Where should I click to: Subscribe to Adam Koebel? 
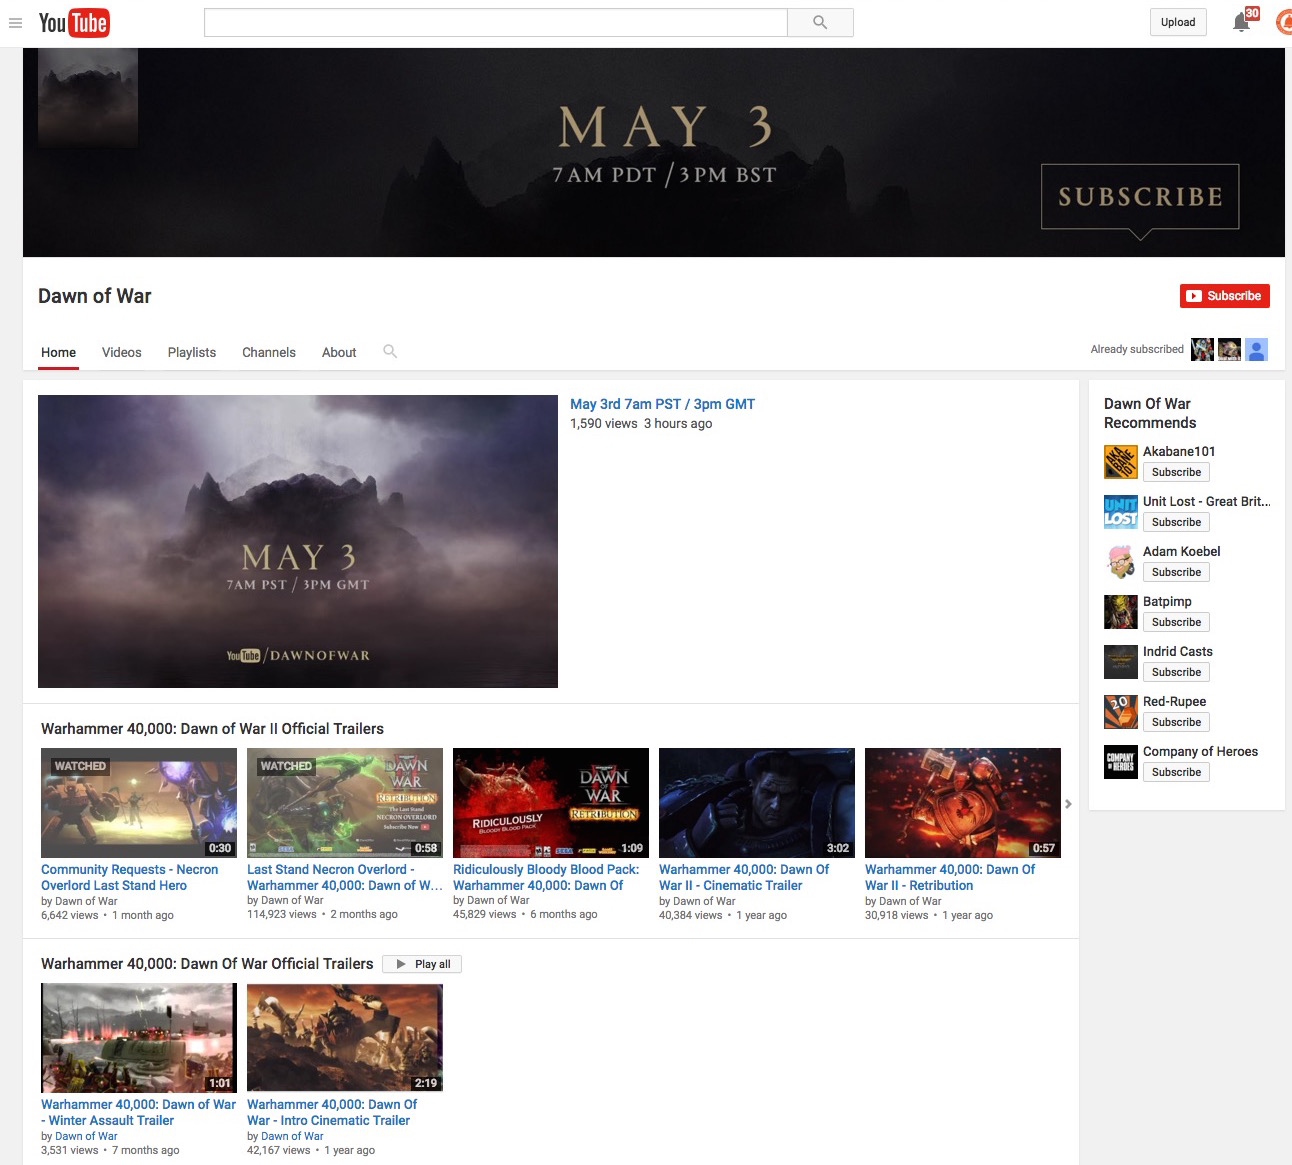tap(1176, 572)
